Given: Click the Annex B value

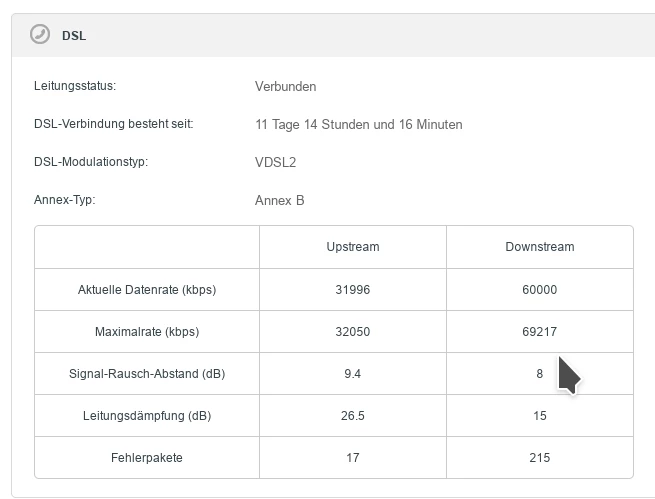Looking at the screenshot, I should 279,200.
